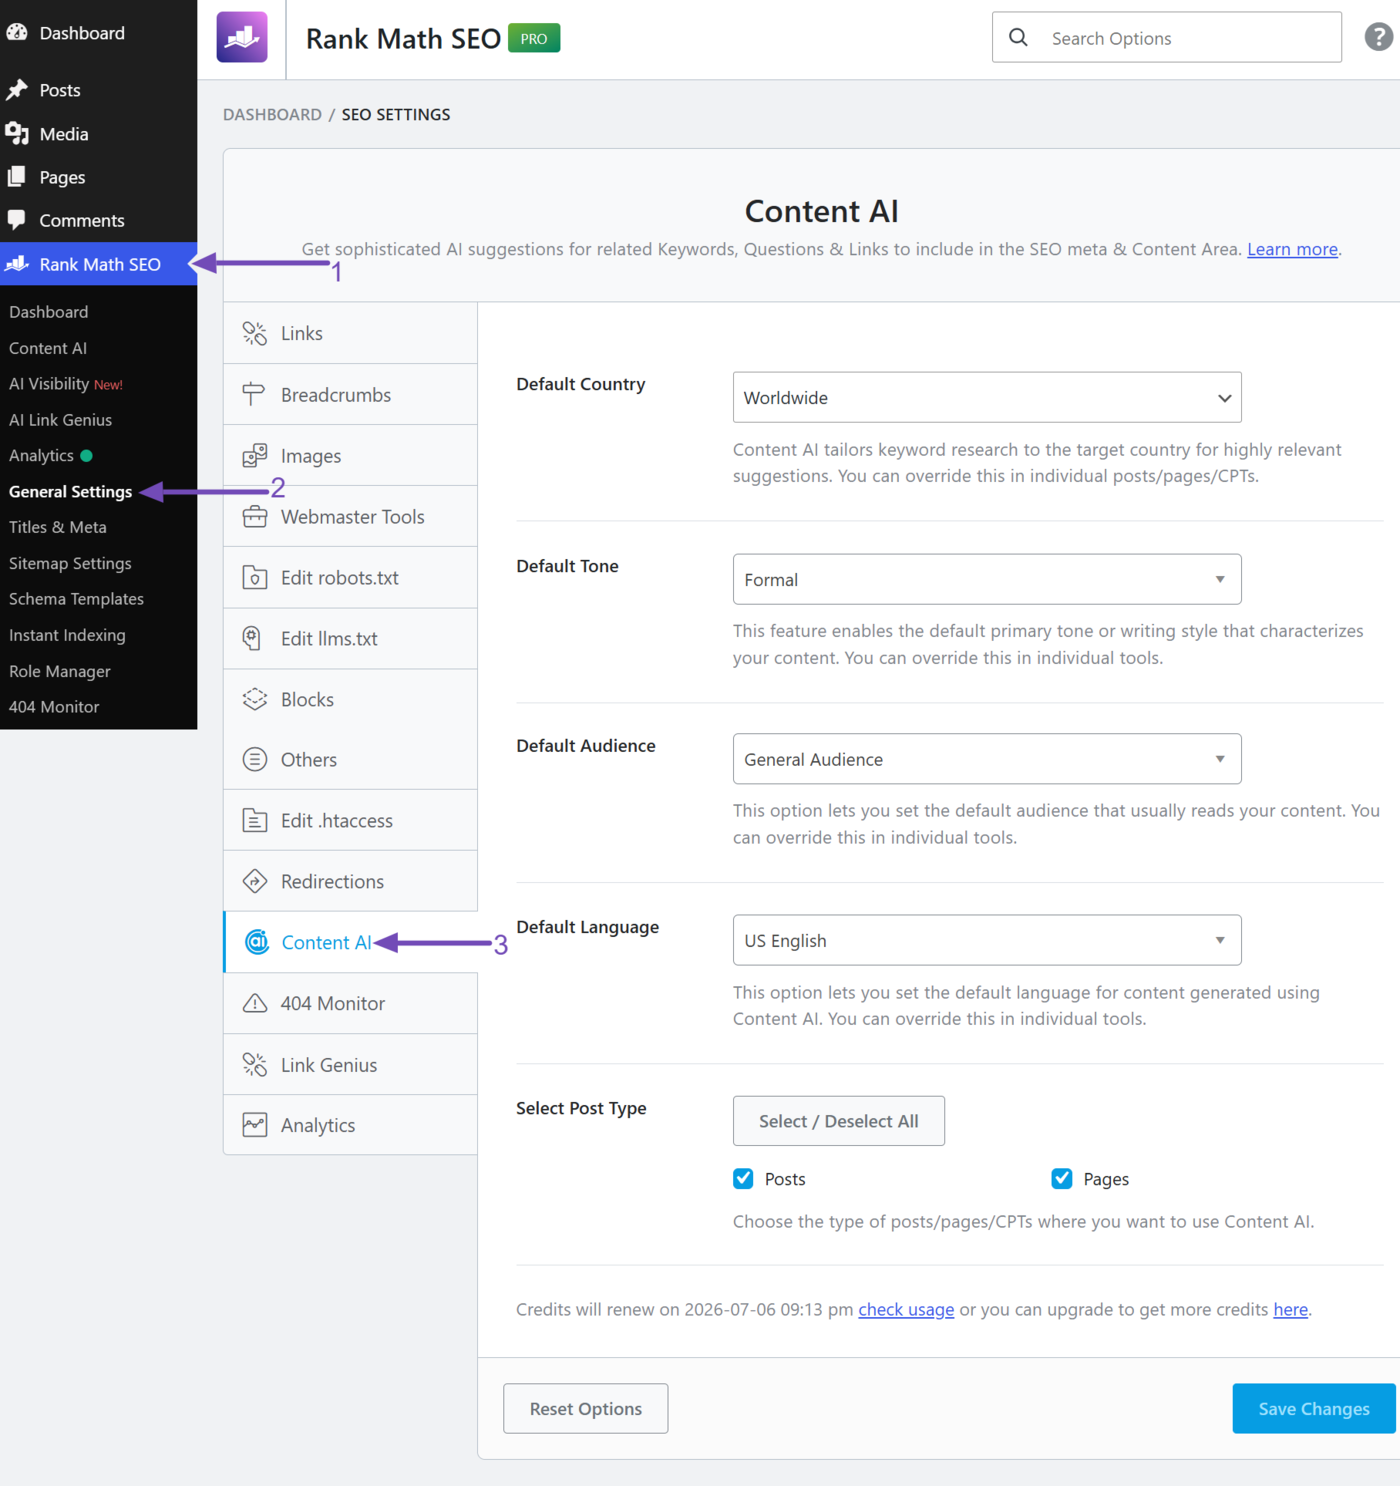Screen dimensions: 1400x1486
Task: Click the PRO badge
Action: [534, 38]
